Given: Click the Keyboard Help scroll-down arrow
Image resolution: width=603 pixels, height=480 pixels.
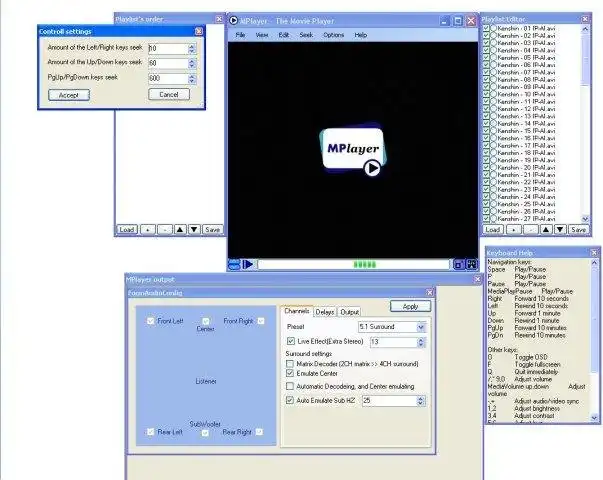Looking at the screenshot, I should click(x=594, y=418).
